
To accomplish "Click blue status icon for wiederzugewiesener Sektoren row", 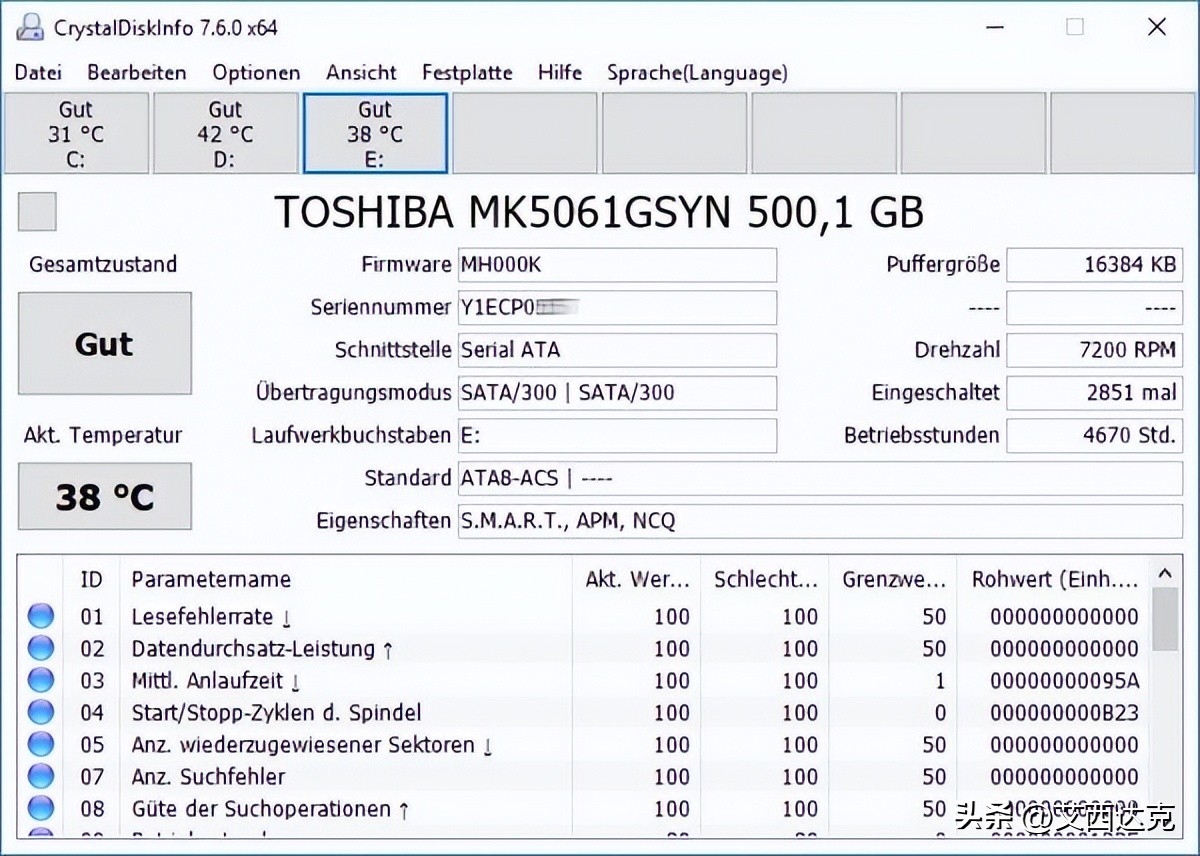I will [x=41, y=745].
